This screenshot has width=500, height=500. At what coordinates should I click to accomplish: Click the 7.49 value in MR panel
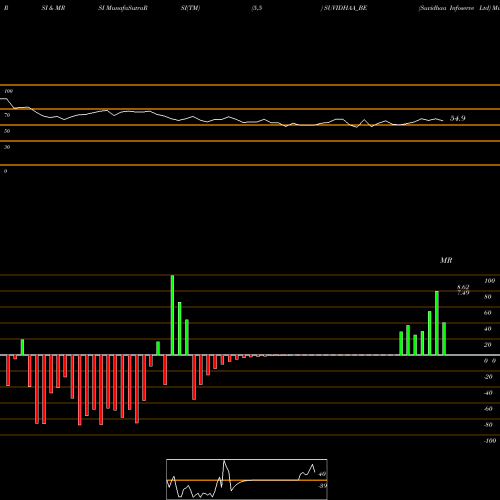(463, 293)
